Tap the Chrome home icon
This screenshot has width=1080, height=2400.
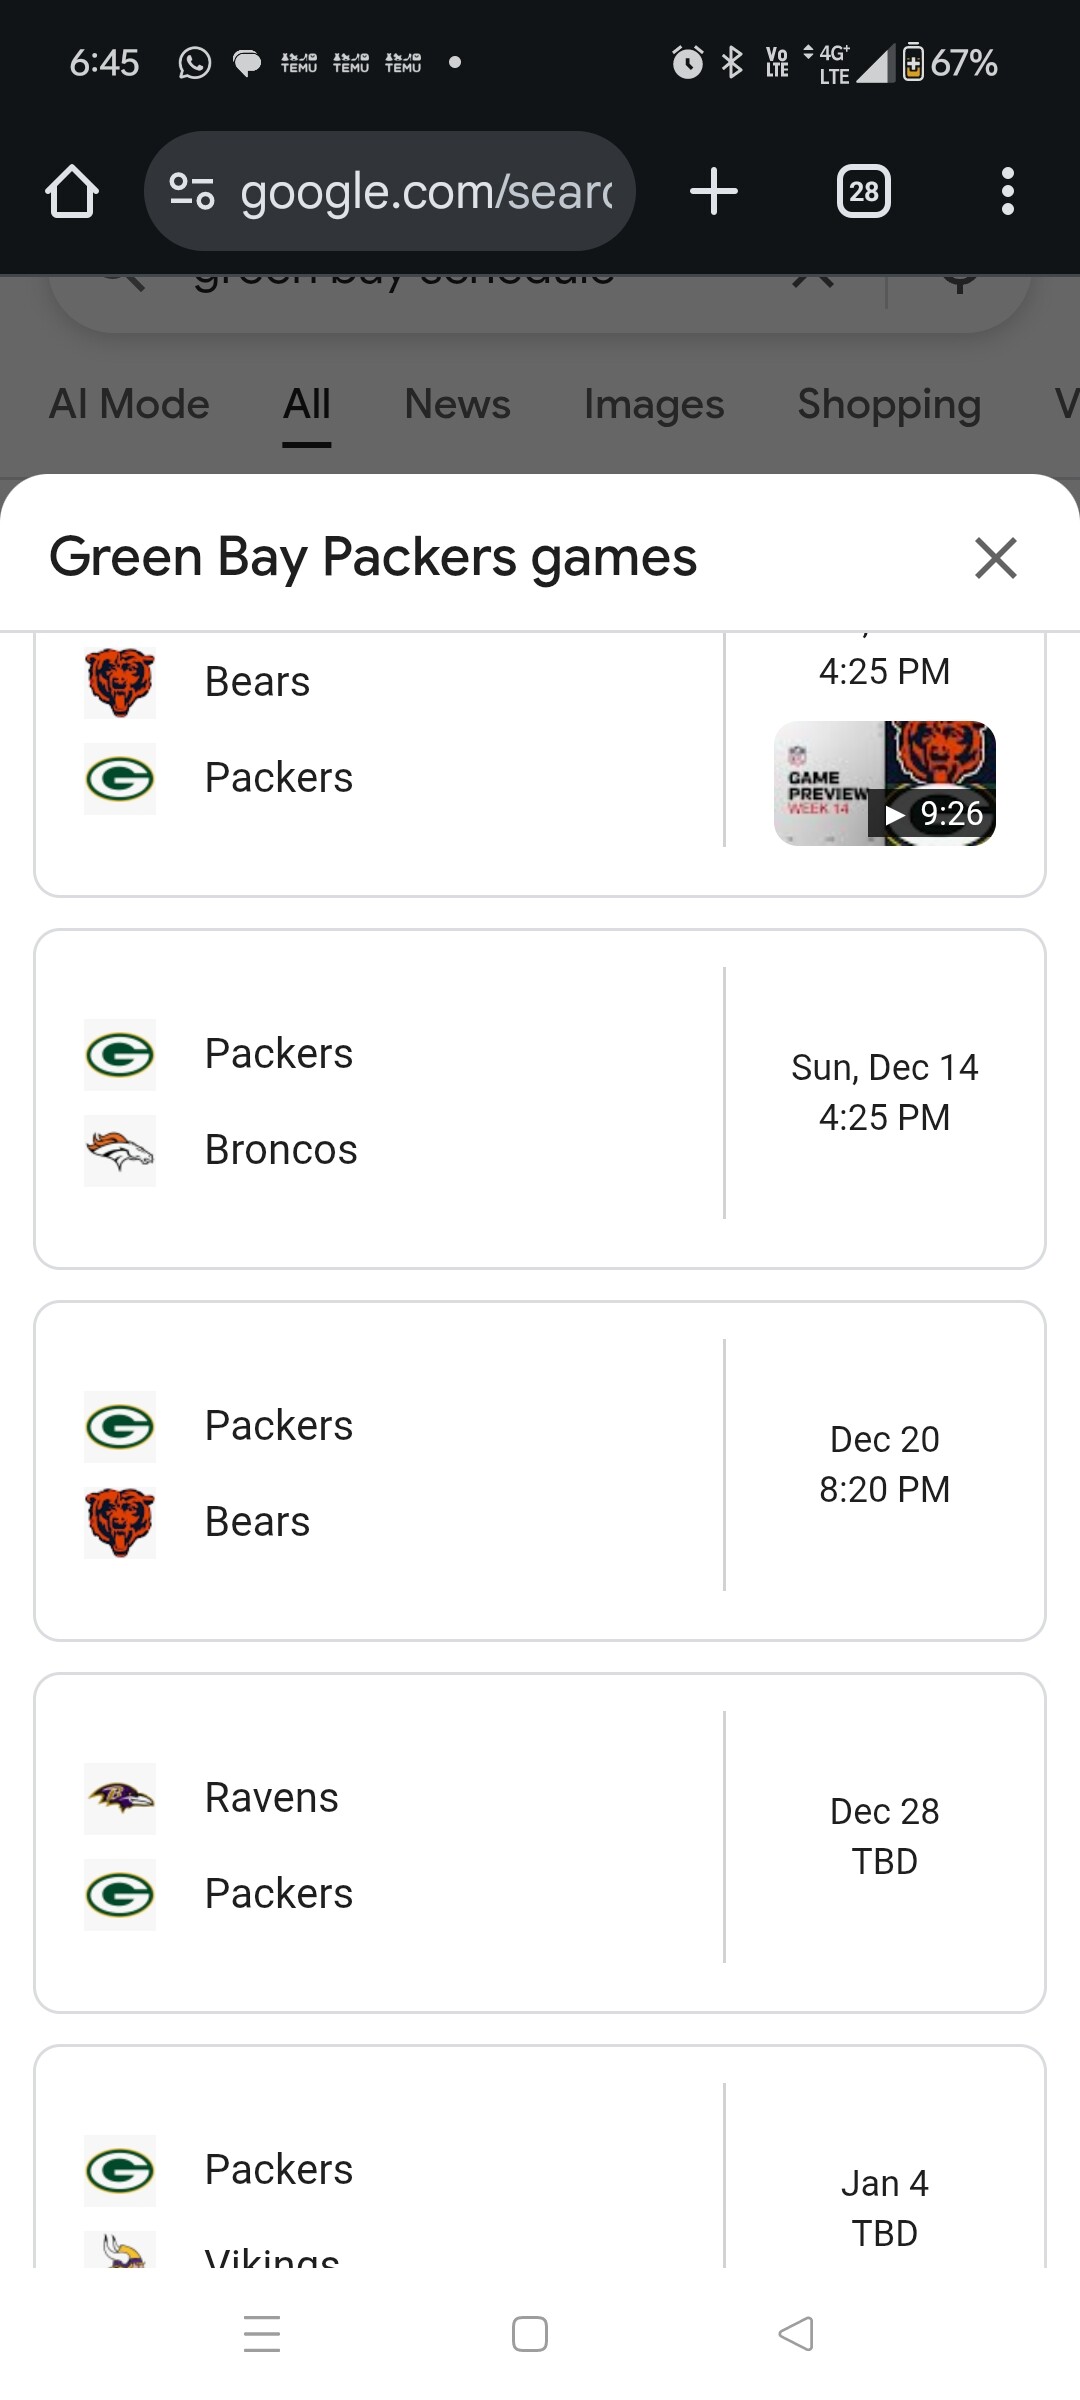point(72,191)
